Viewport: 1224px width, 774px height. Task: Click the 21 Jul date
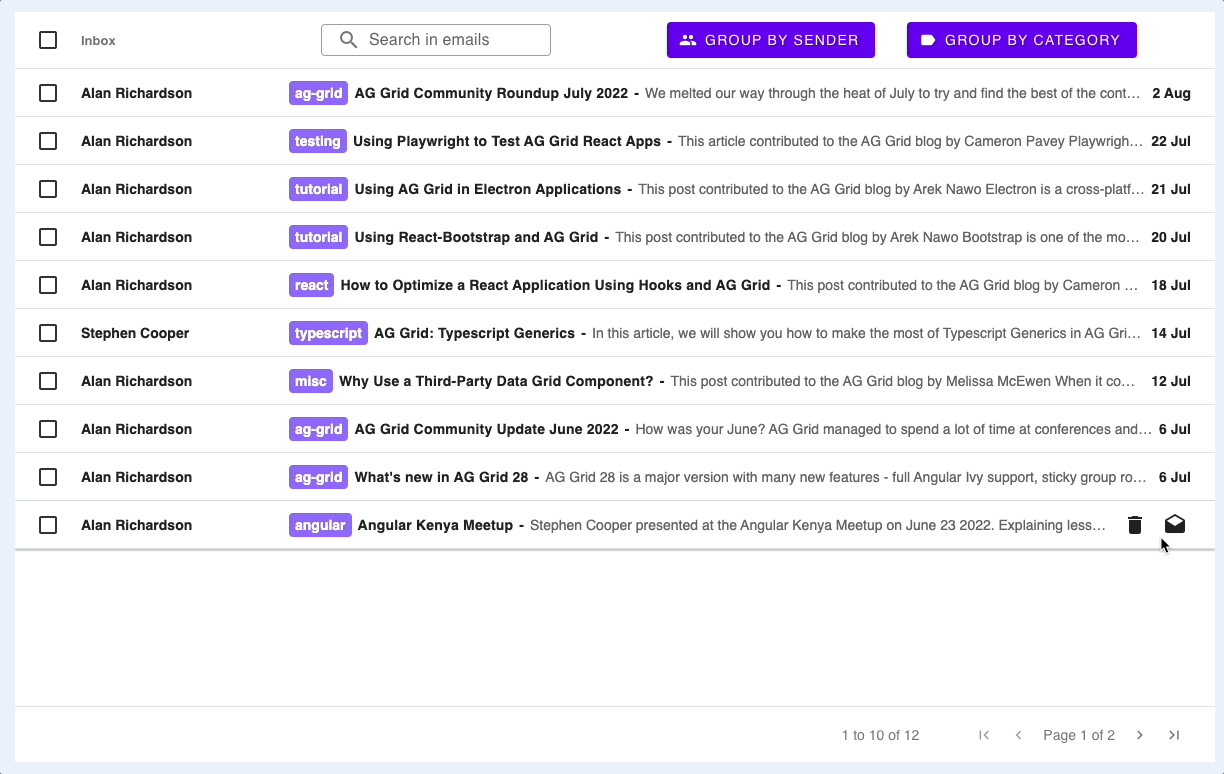(1171, 189)
